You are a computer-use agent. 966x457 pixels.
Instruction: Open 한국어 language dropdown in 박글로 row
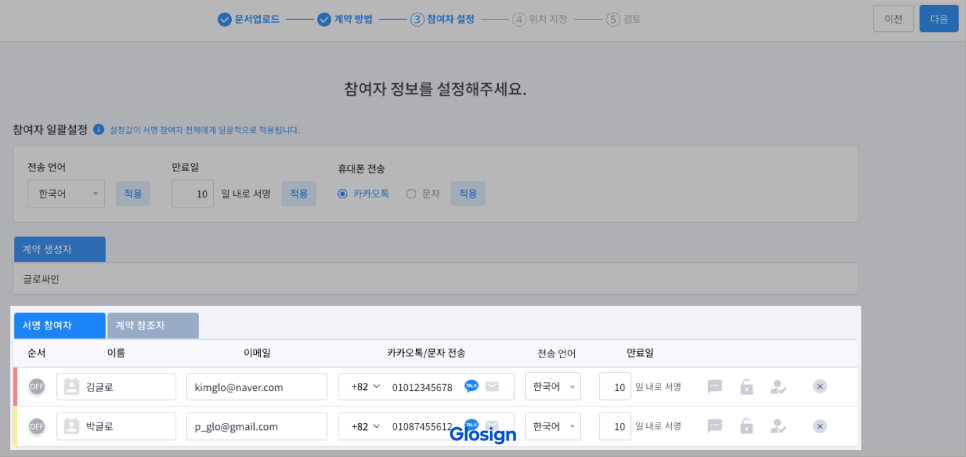(553, 426)
